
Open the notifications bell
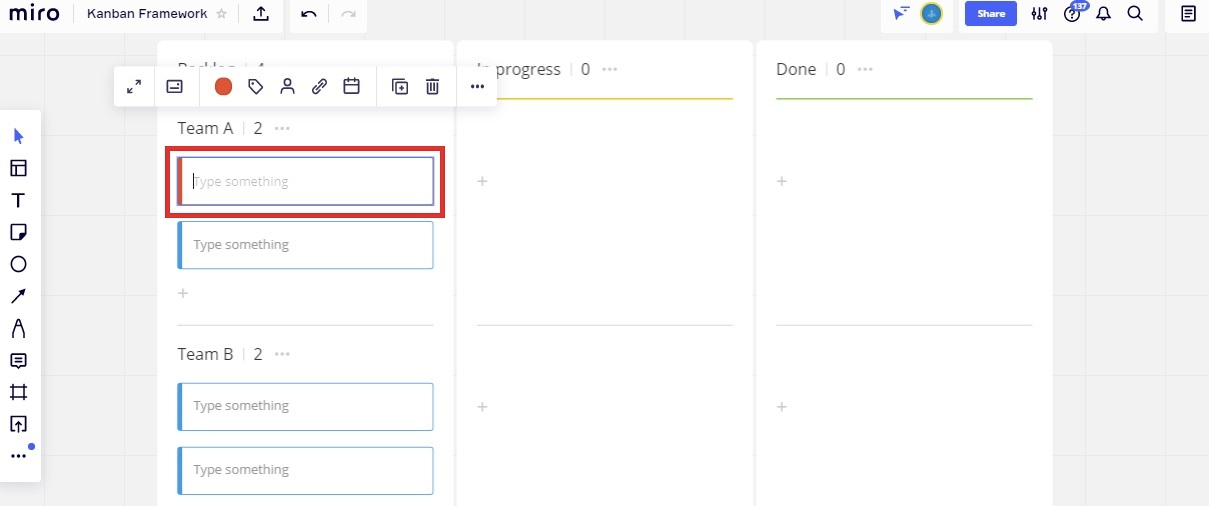click(1104, 14)
